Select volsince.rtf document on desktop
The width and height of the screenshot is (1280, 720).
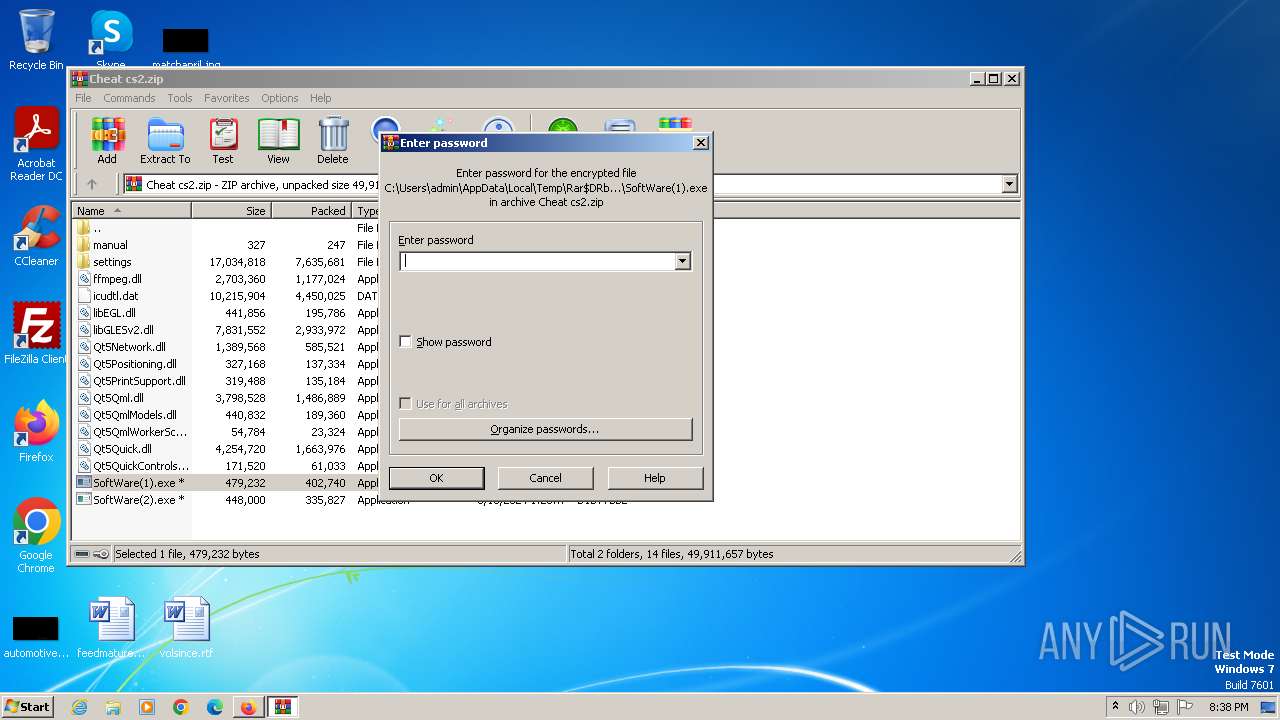[x=186, y=628]
